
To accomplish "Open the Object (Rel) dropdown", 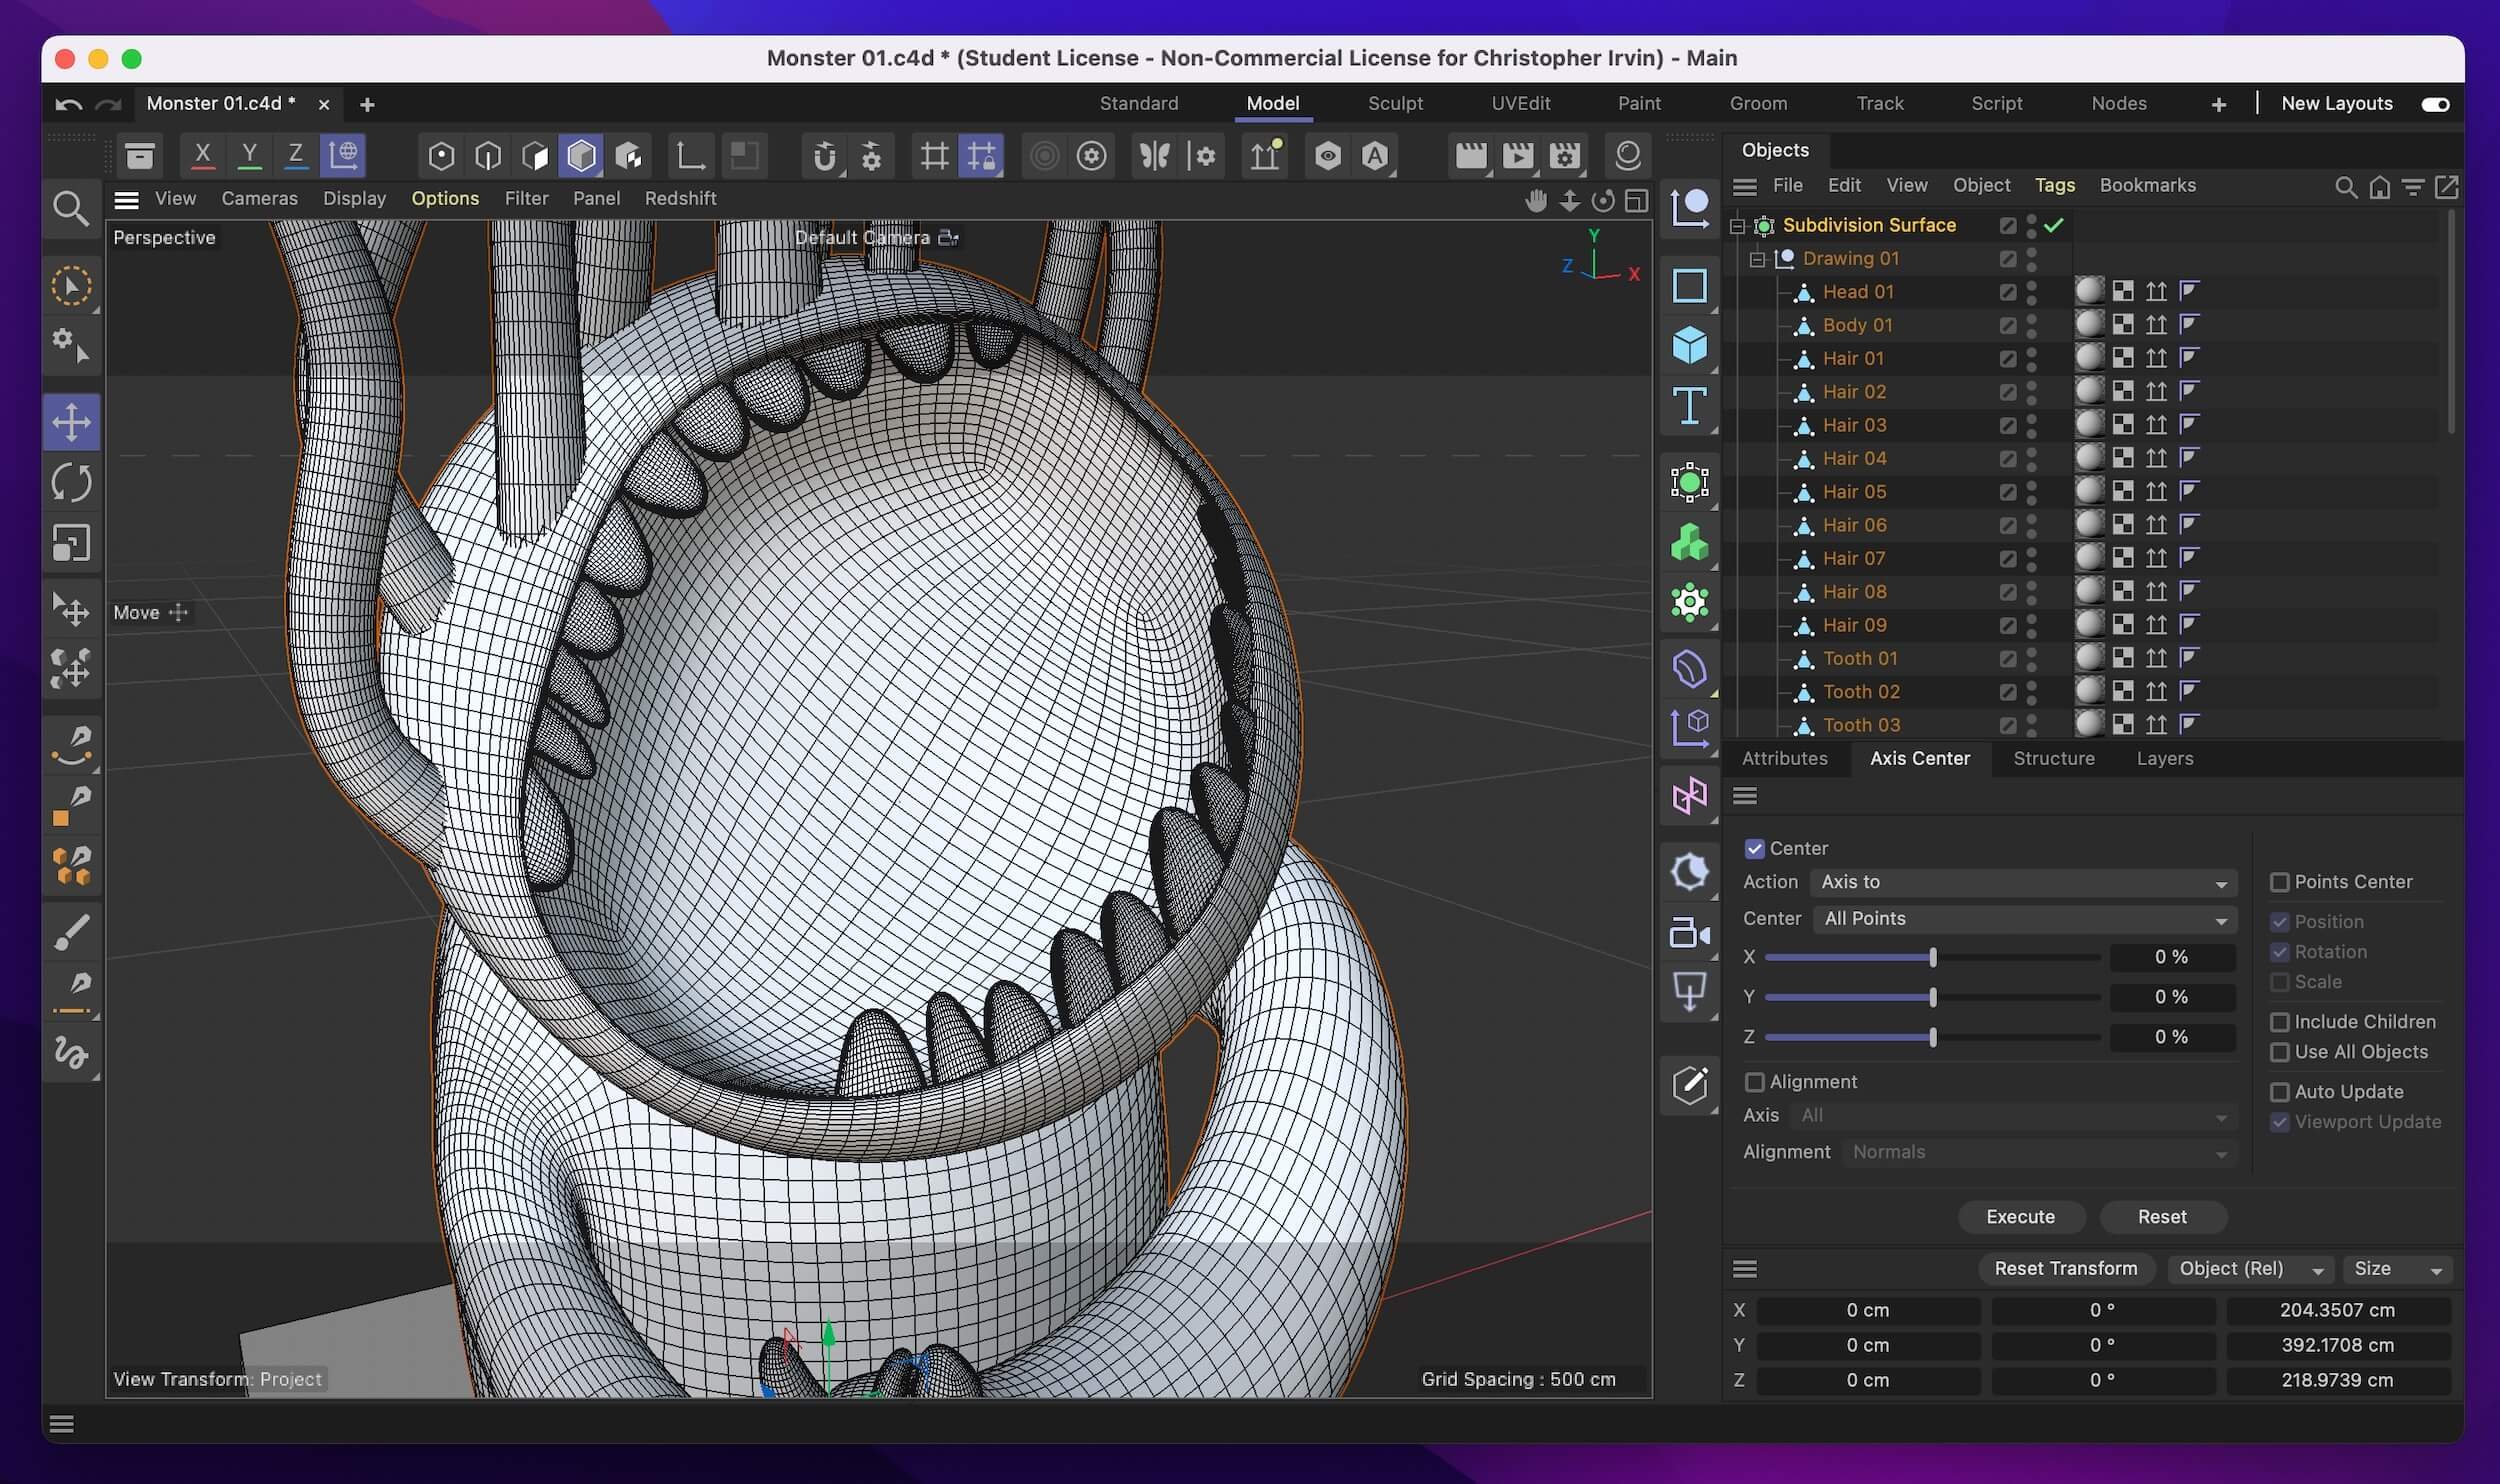I will (x=2250, y=1269).
